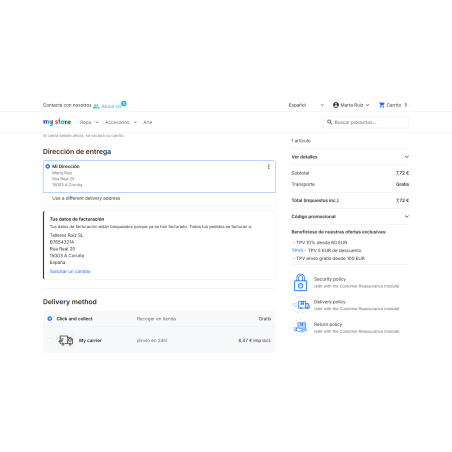Click Solicitar un cambio link
The height and width of the screenshot is (452, 452).
[x=70, y=271]
